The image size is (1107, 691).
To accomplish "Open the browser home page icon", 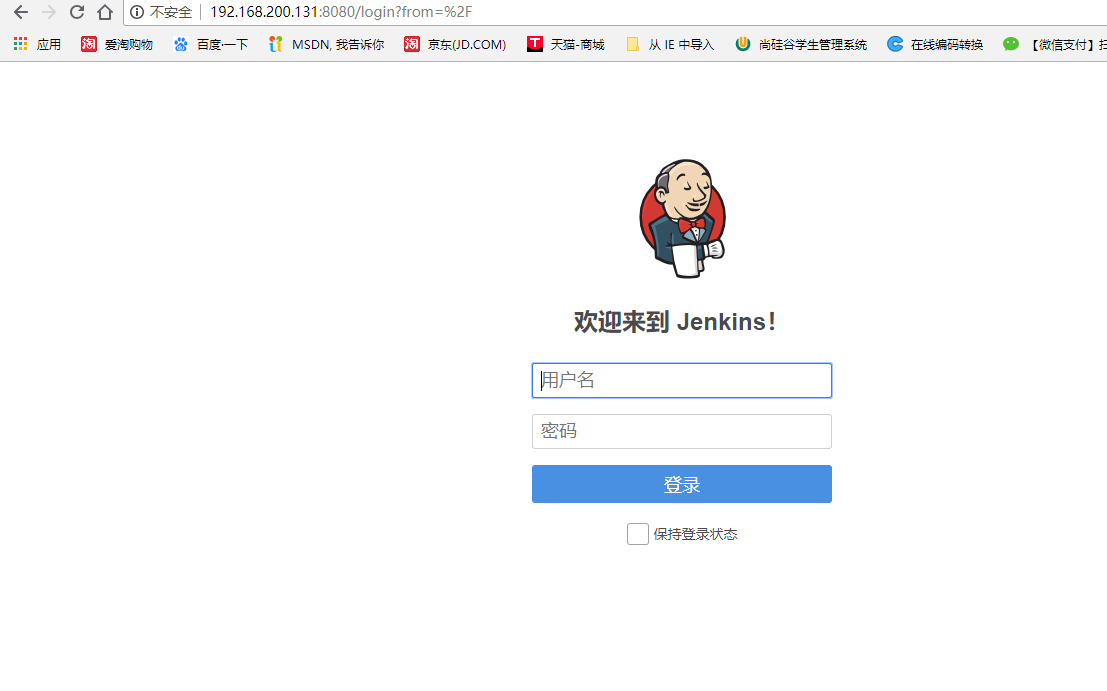I will 105,12.
